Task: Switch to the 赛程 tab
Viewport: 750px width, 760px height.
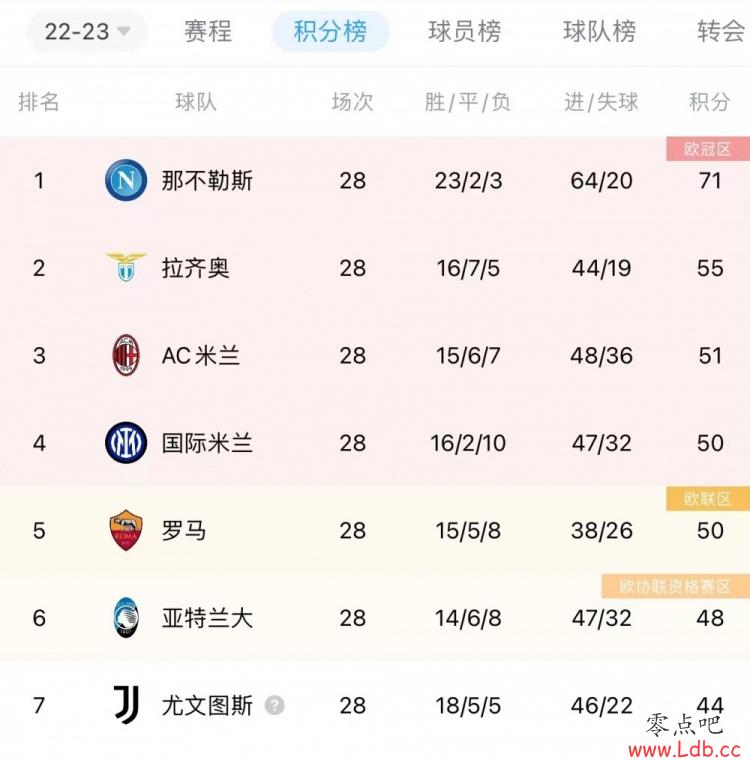Action: pyautogui.click(x=208, y=32)
